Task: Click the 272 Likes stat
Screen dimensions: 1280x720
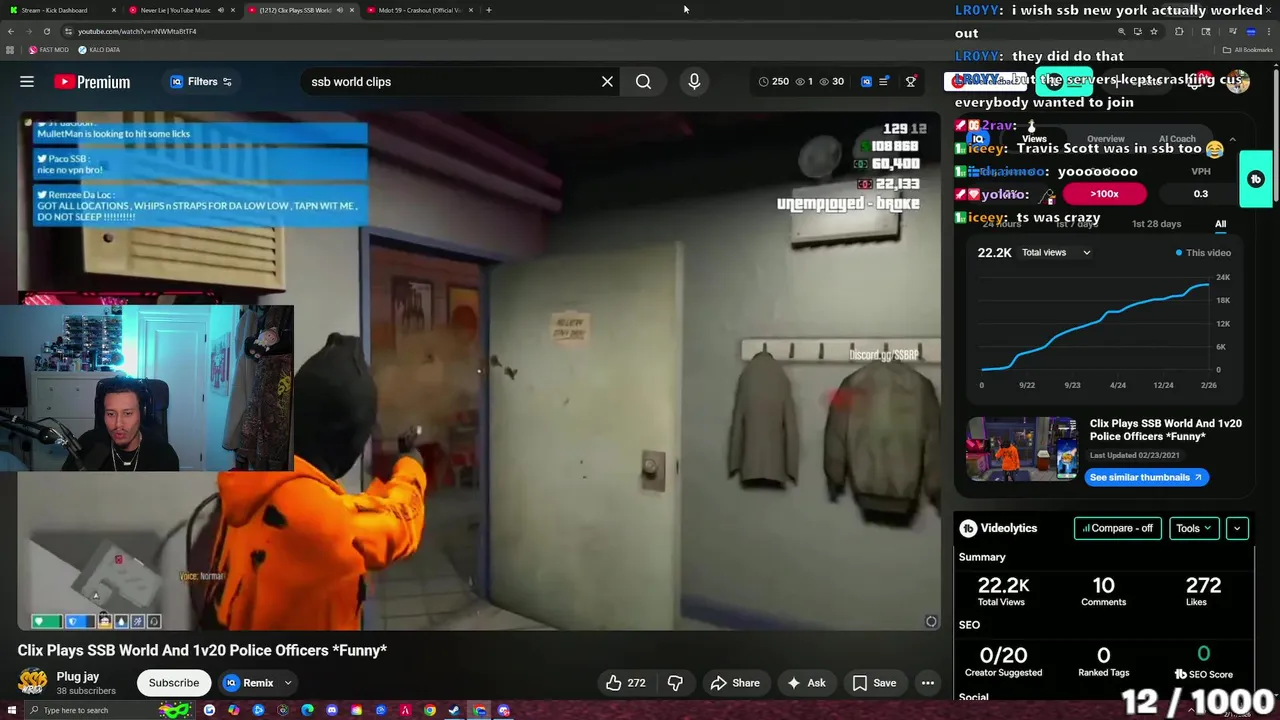Action: point(1203,591)
